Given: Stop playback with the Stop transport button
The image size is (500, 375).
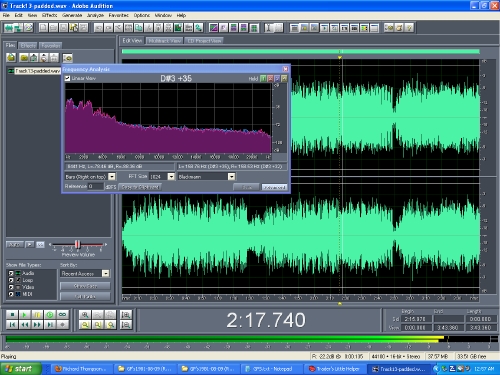Looking at the screenshot, I should pos(12,314).
